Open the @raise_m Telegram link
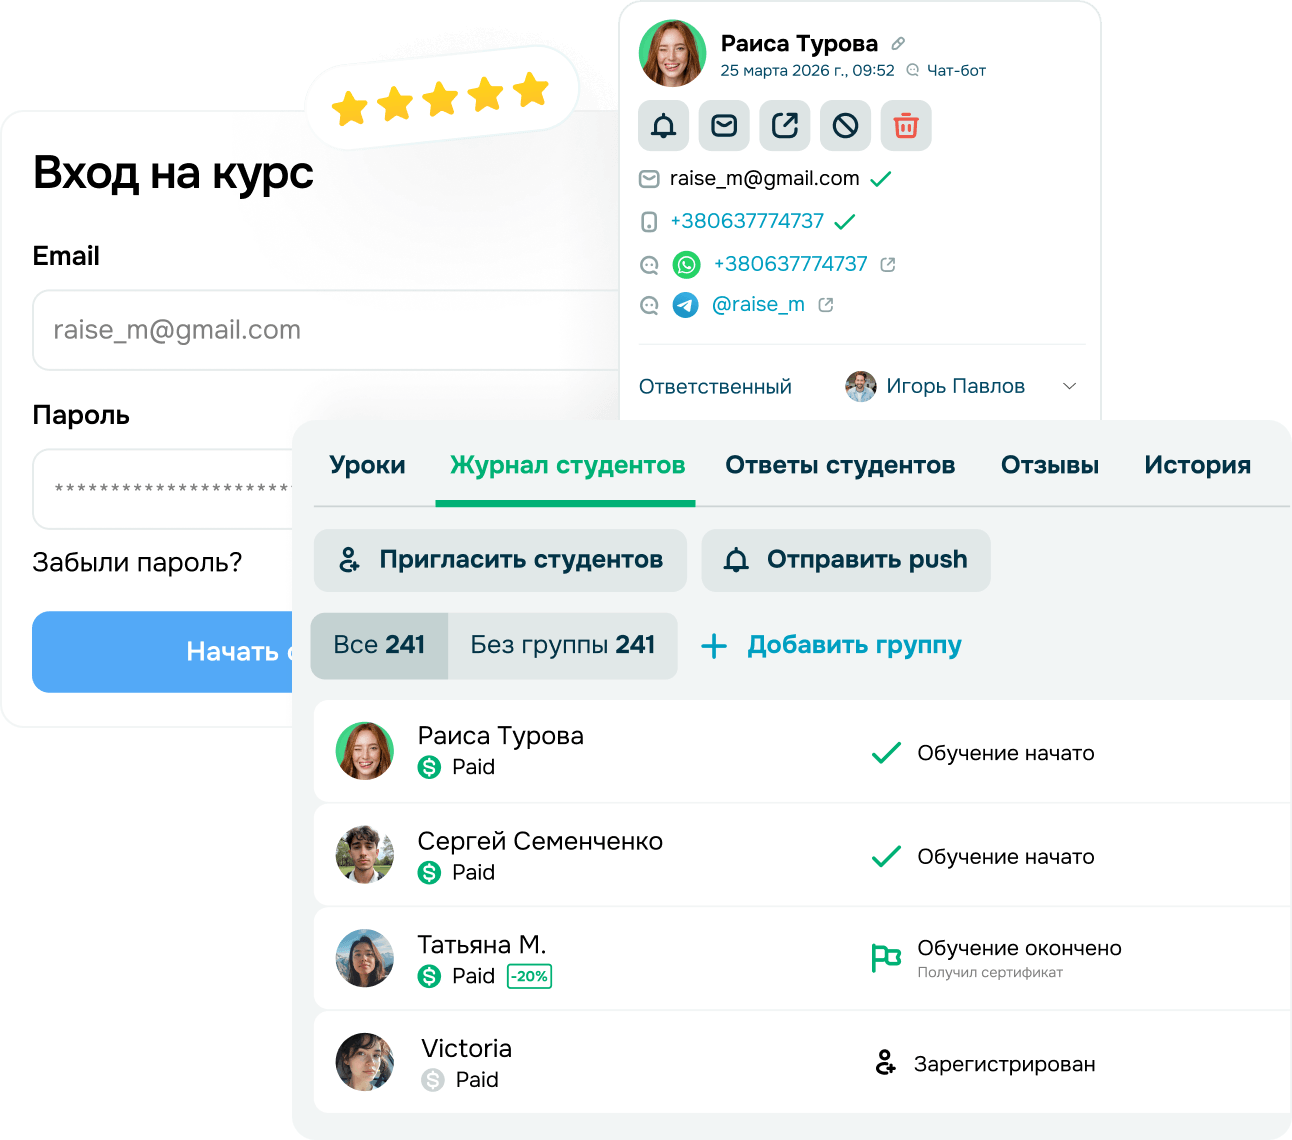 758,305
